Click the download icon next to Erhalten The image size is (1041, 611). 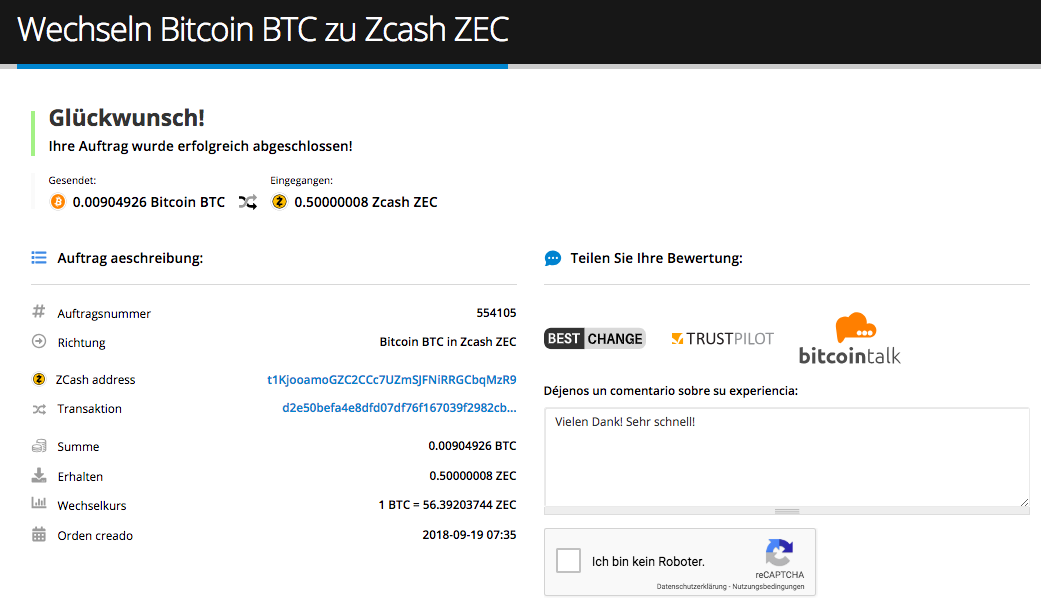39,475
